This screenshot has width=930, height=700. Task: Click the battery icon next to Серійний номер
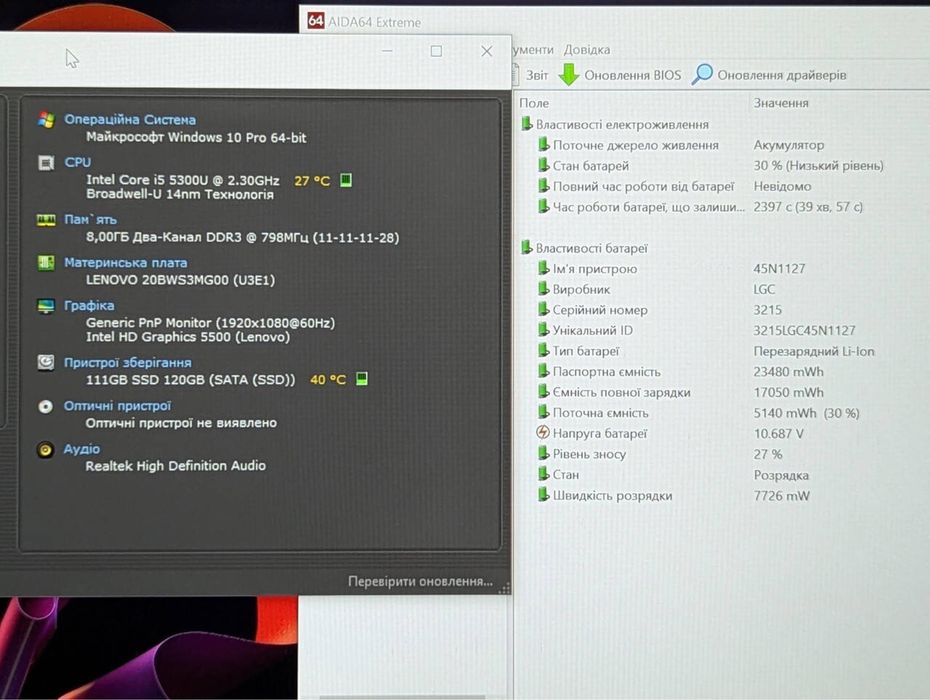(x=543, y=310)
